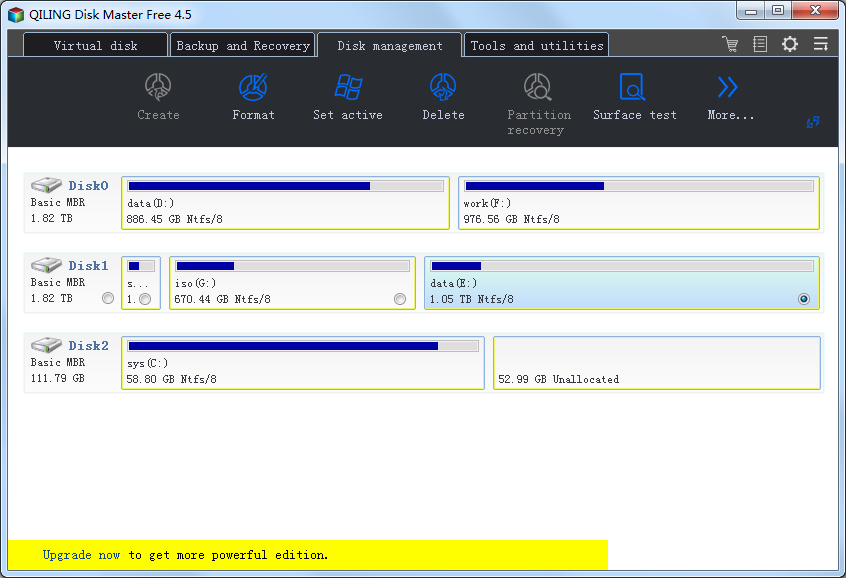Choose the Set active tool
The image size is (846, 578).
348,87
